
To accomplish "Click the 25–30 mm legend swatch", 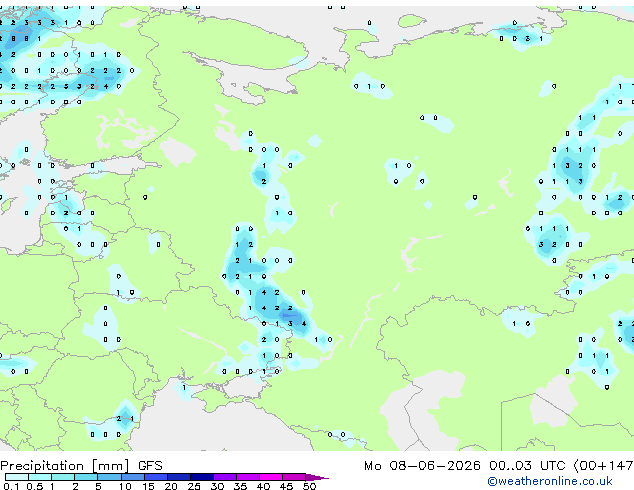I will pos(202,477).
